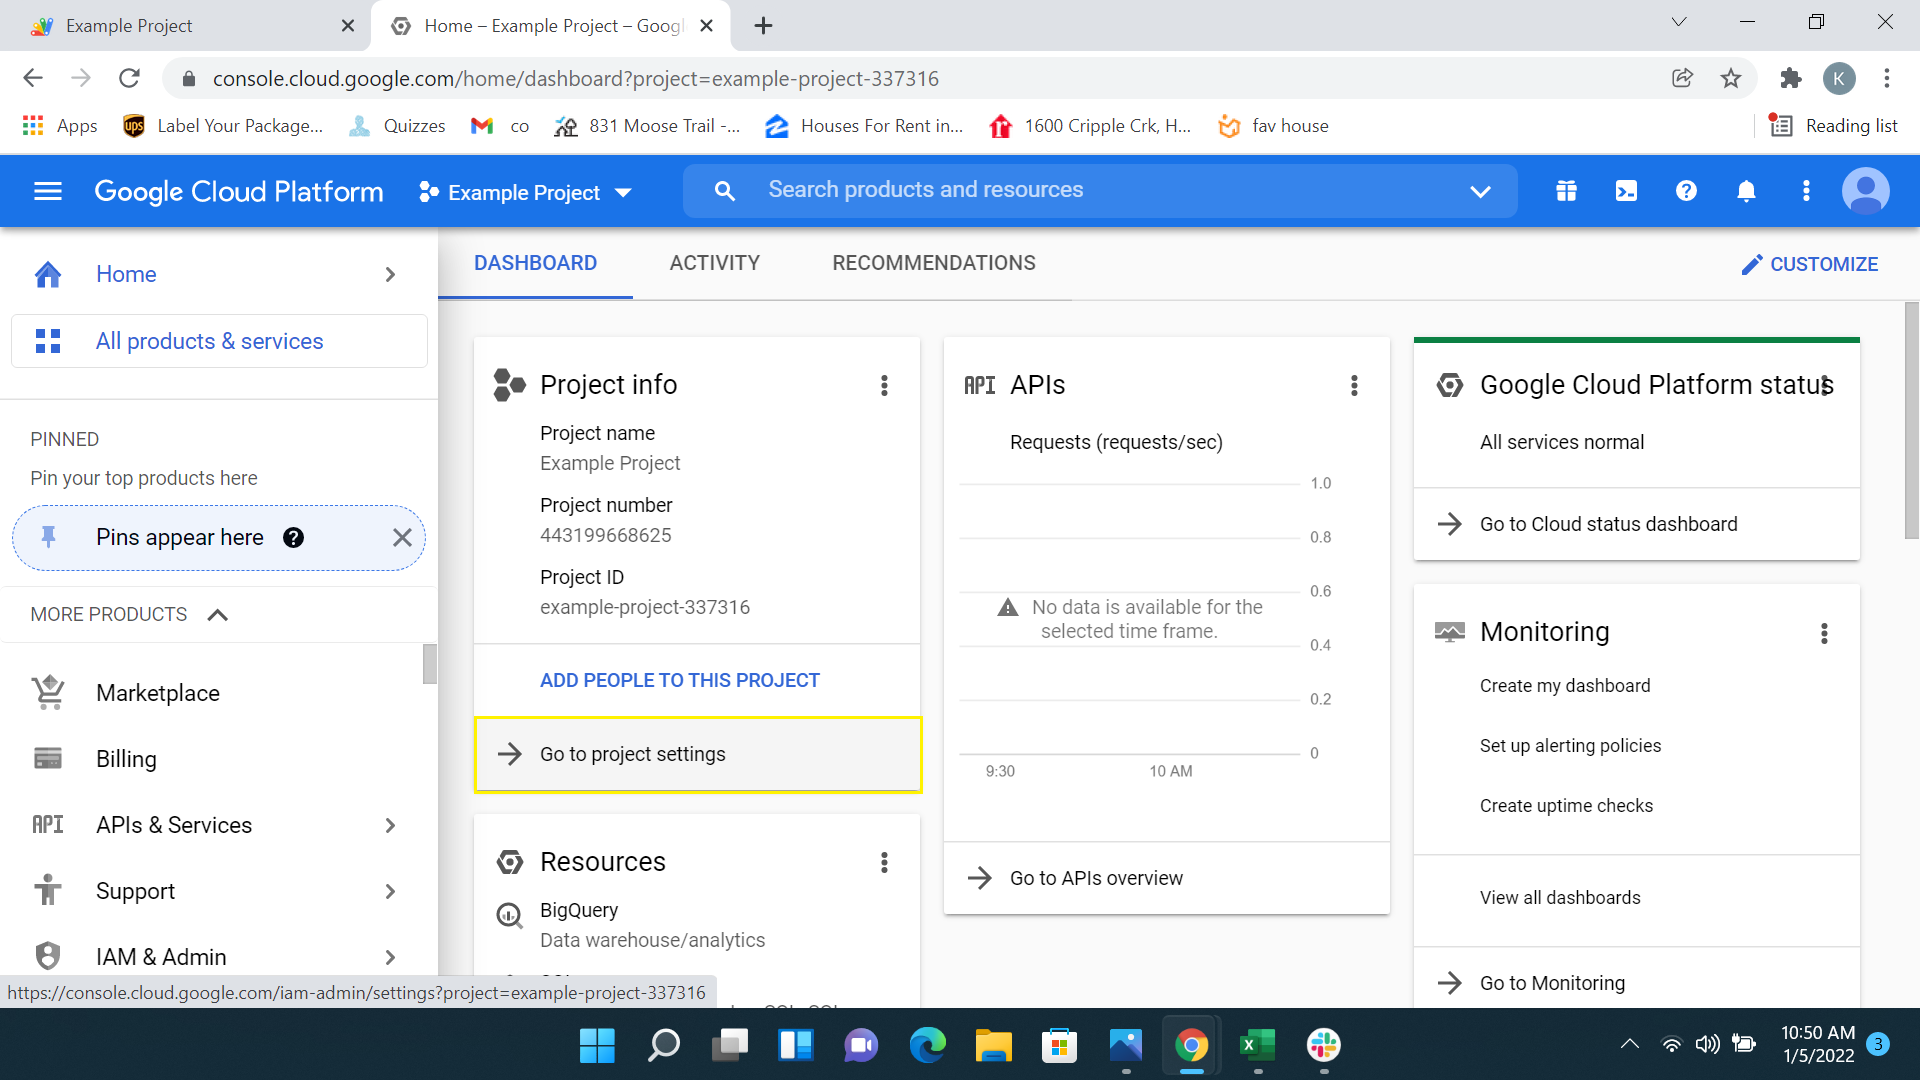Open the Help question mark icon
Image resolution: width=1920 pixels, height=1080 pixels.
(1686, 191)
